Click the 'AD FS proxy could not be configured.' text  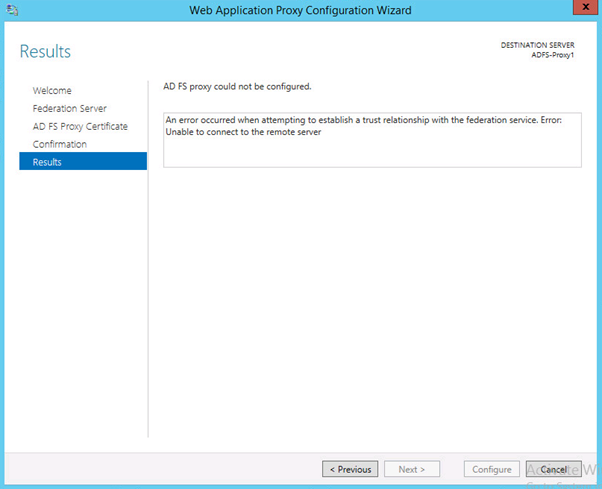237,87
